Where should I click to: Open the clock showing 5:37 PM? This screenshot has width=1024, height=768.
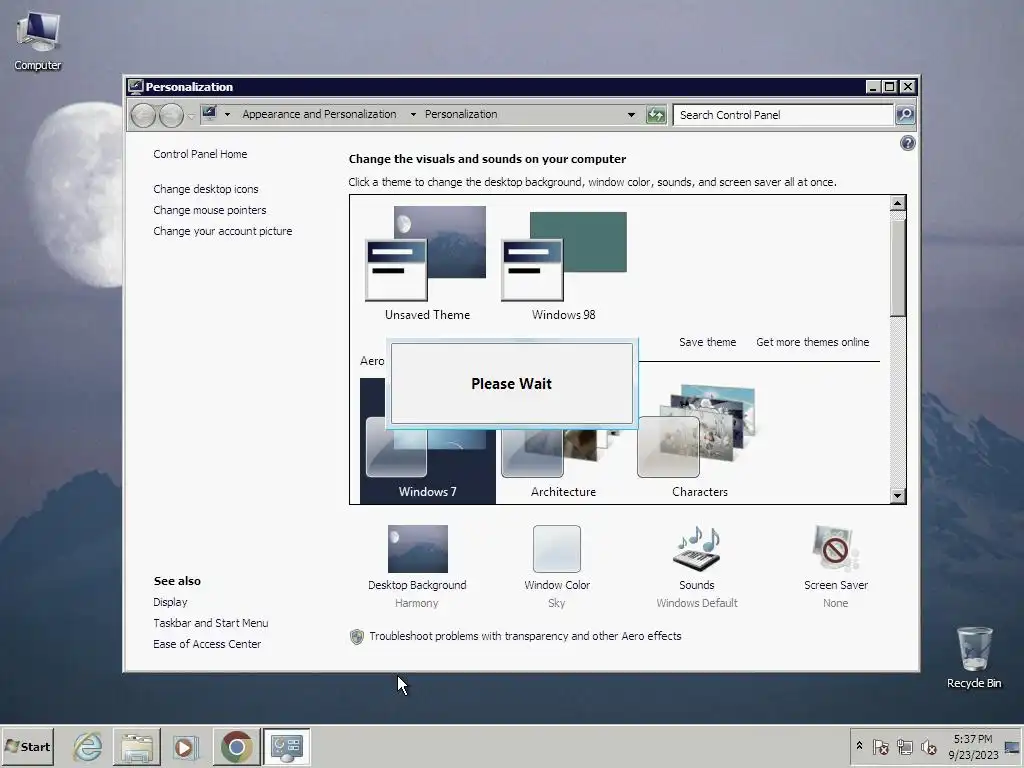[x=973, y=746]
